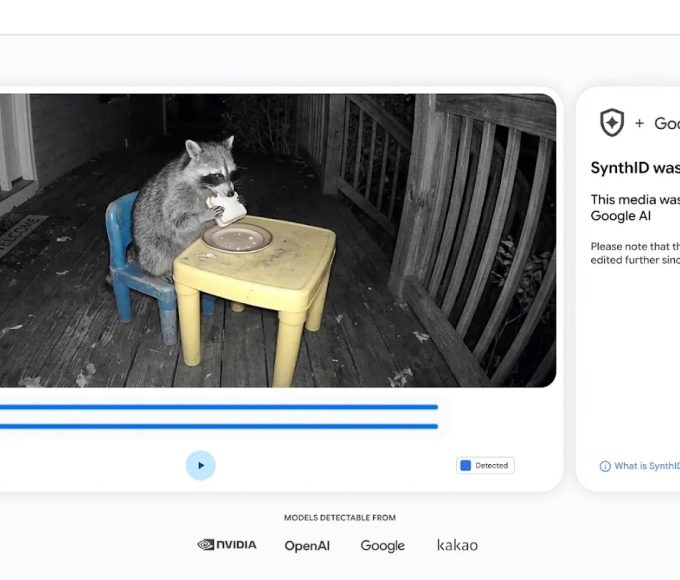Click the 'SynthID was' heading text
This screenshot has height=580, width=680.
coord(635,168)
